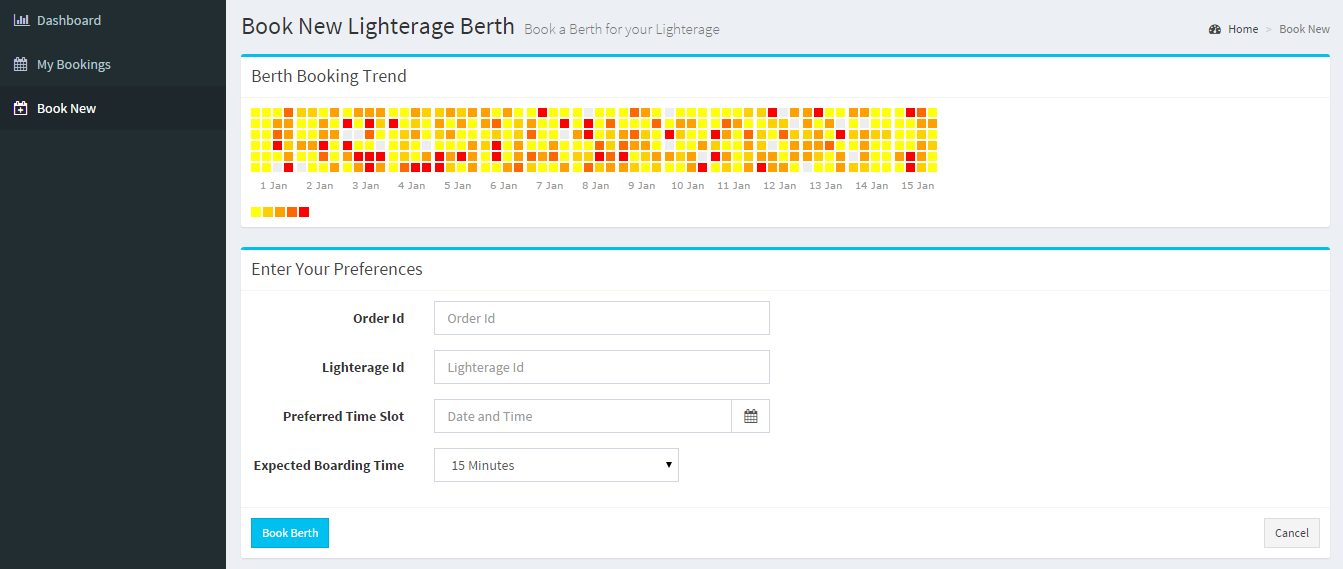Click the red legend swatch below heatmap
Image resolution: width=1343 pixels, height=569 pixels.
coord(304,212)
